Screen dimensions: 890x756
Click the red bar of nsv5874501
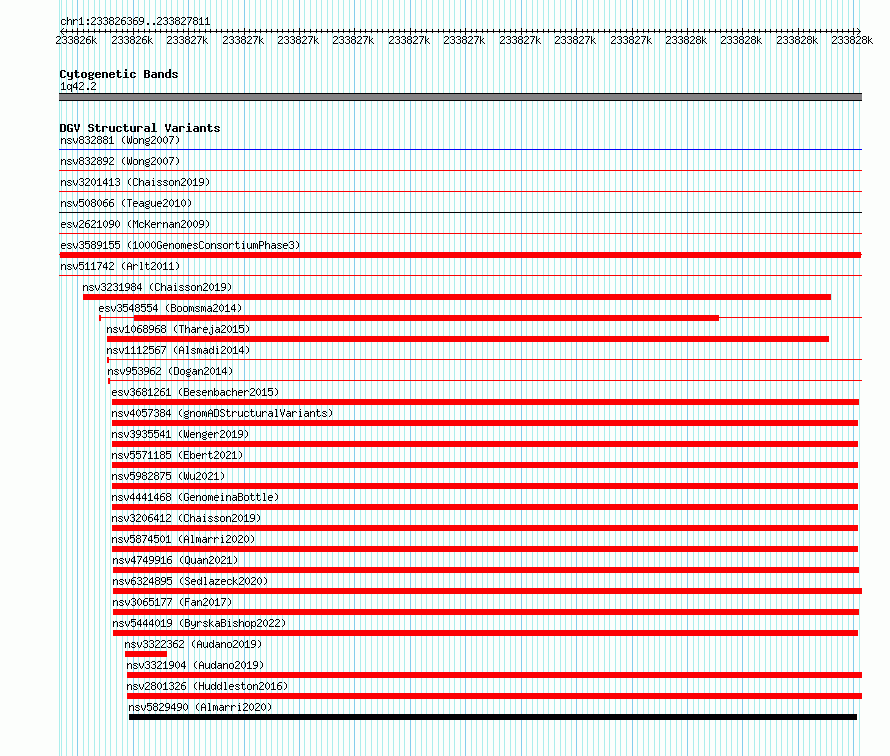click(485, 549)
